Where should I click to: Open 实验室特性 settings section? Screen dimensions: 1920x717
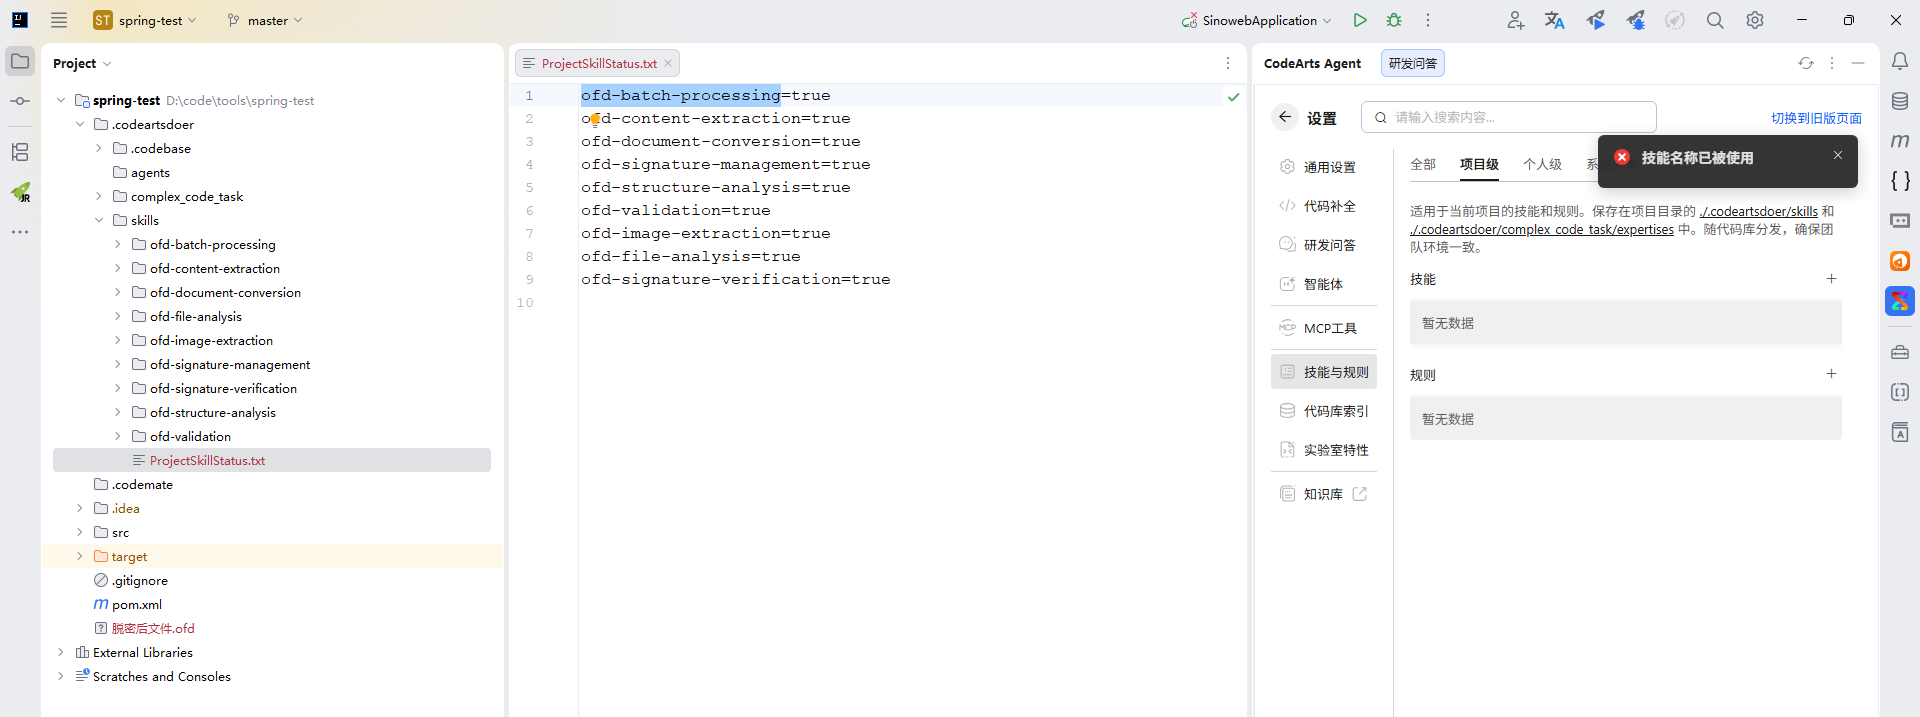point(1324,450)
